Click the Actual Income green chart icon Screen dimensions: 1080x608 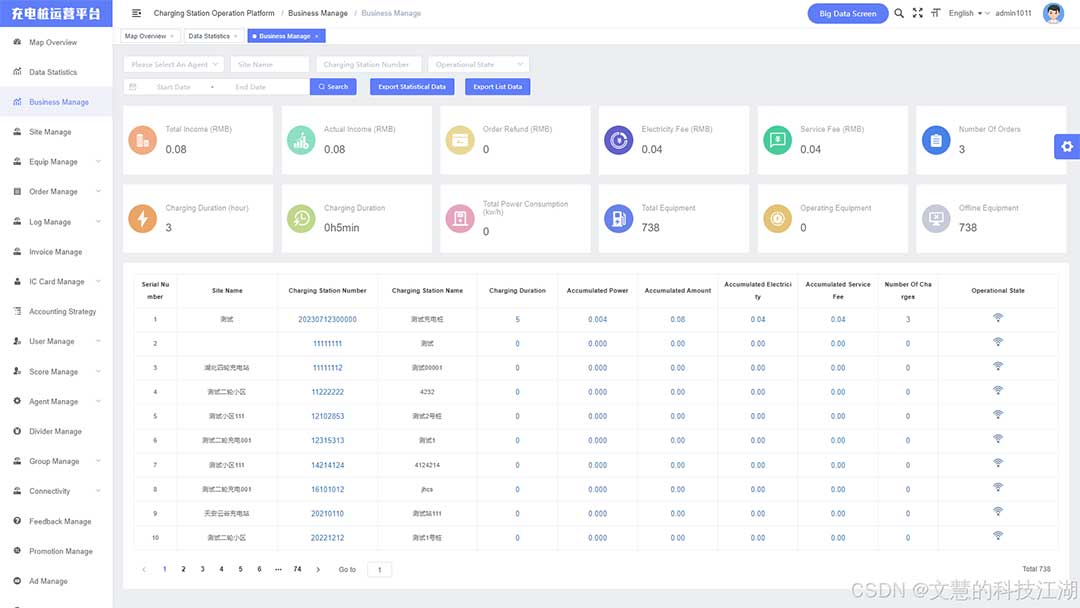301,140
